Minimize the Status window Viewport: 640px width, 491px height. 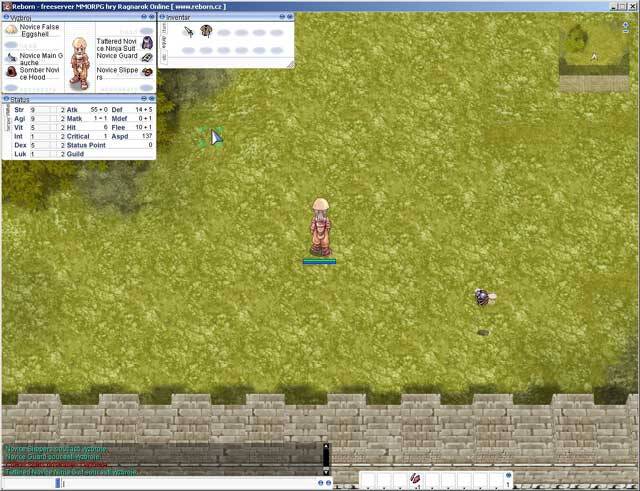click(x=143, y=99)
